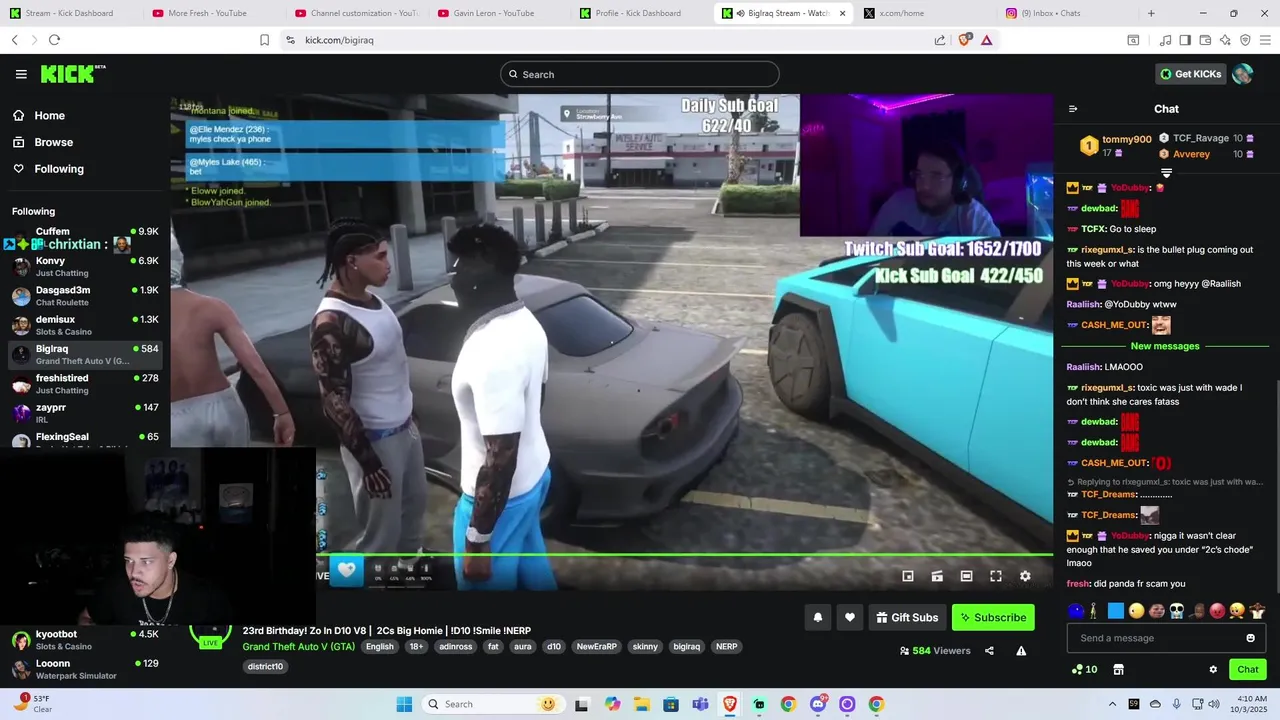
Task: Click the English language tag
Action: pos(380,647)
